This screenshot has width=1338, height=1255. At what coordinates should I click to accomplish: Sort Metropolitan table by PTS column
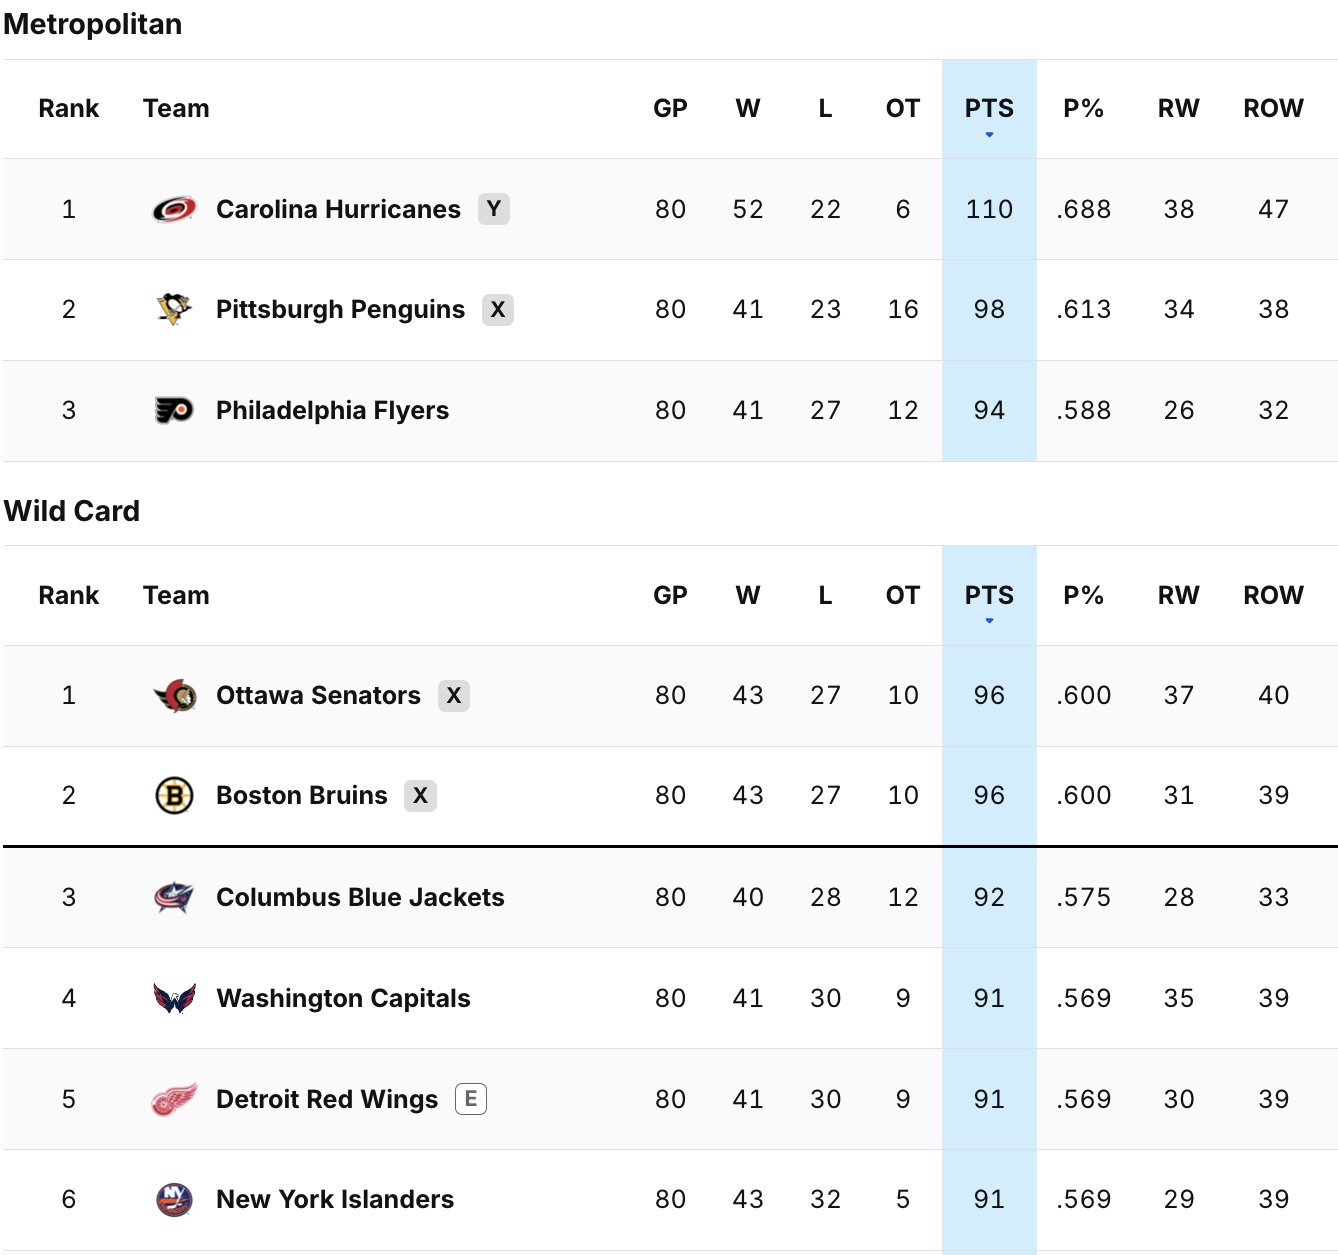[988, 108]
